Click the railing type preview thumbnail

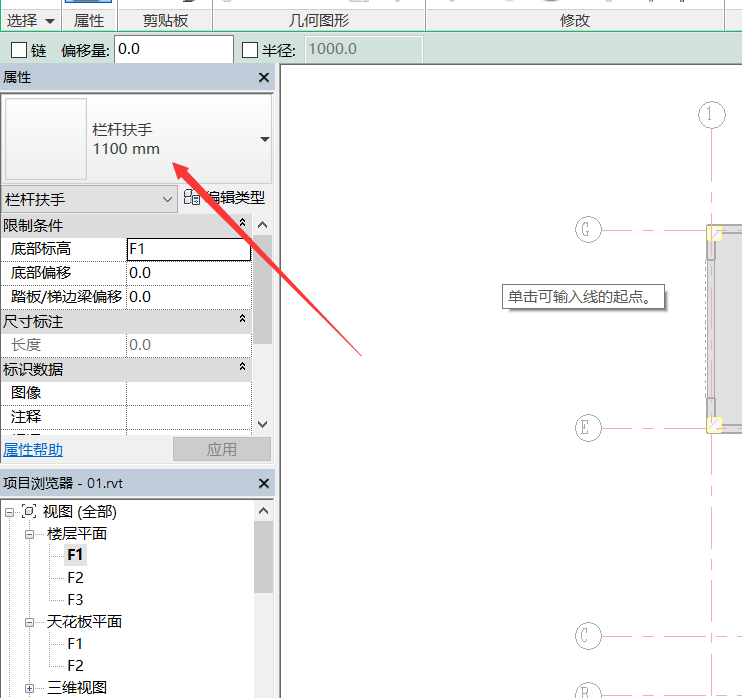46,139
